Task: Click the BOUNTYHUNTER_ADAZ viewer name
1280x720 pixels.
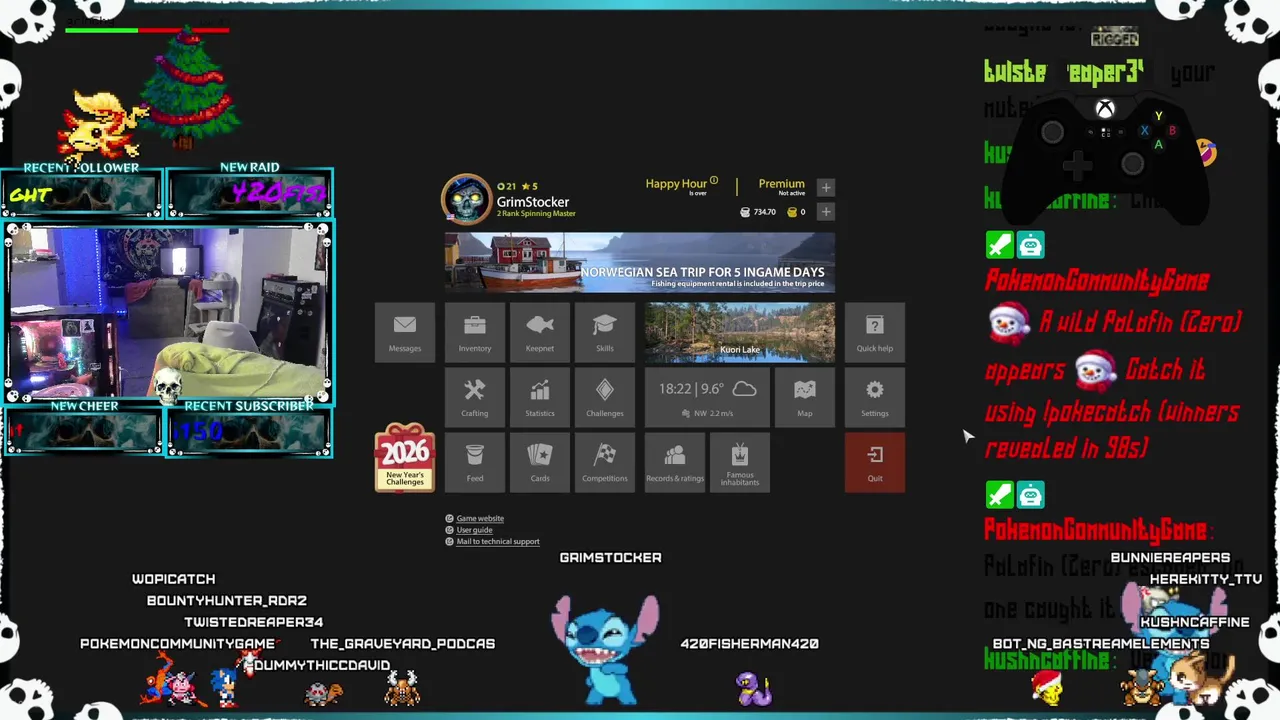Action: tap(227, 601)
